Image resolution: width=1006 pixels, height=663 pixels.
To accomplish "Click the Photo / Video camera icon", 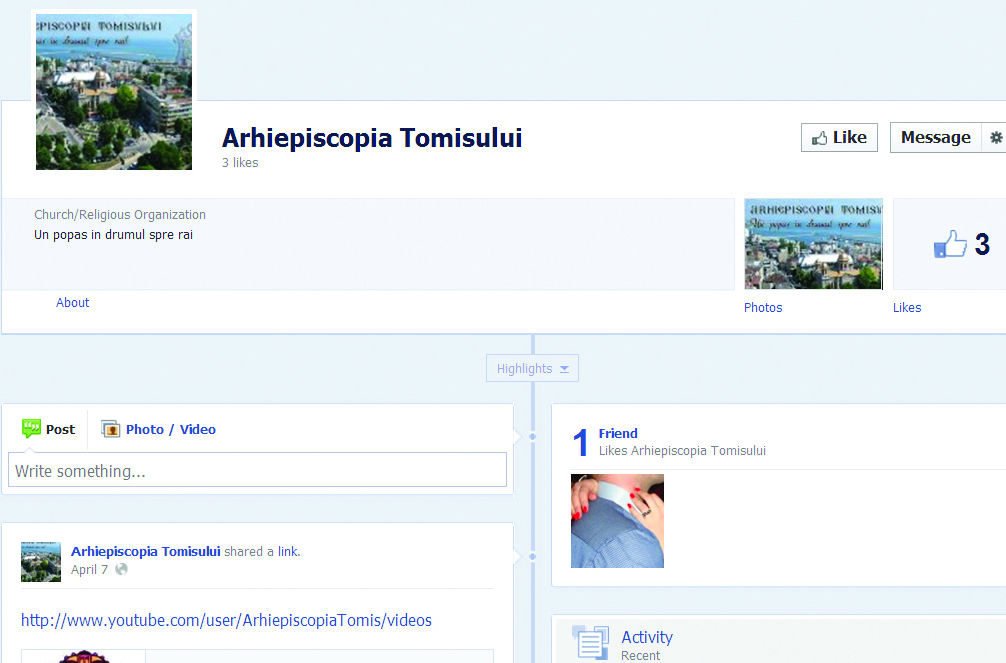I will tap(110, 429).
